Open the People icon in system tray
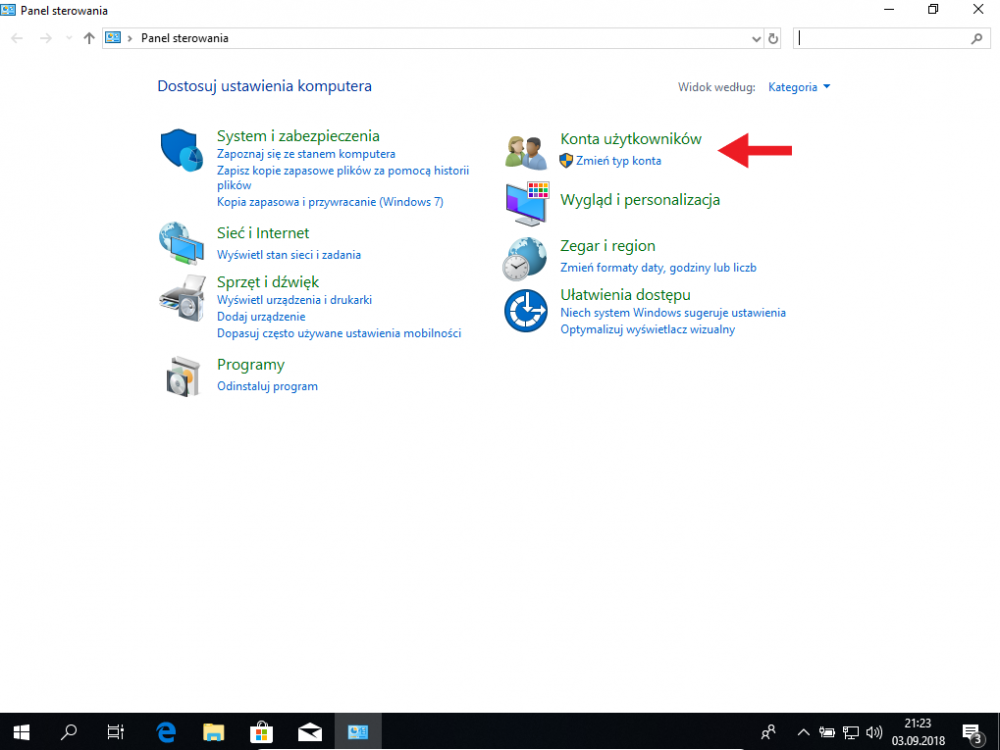The width and height of the screenshot is (1000, 750). tap(768, 732)
